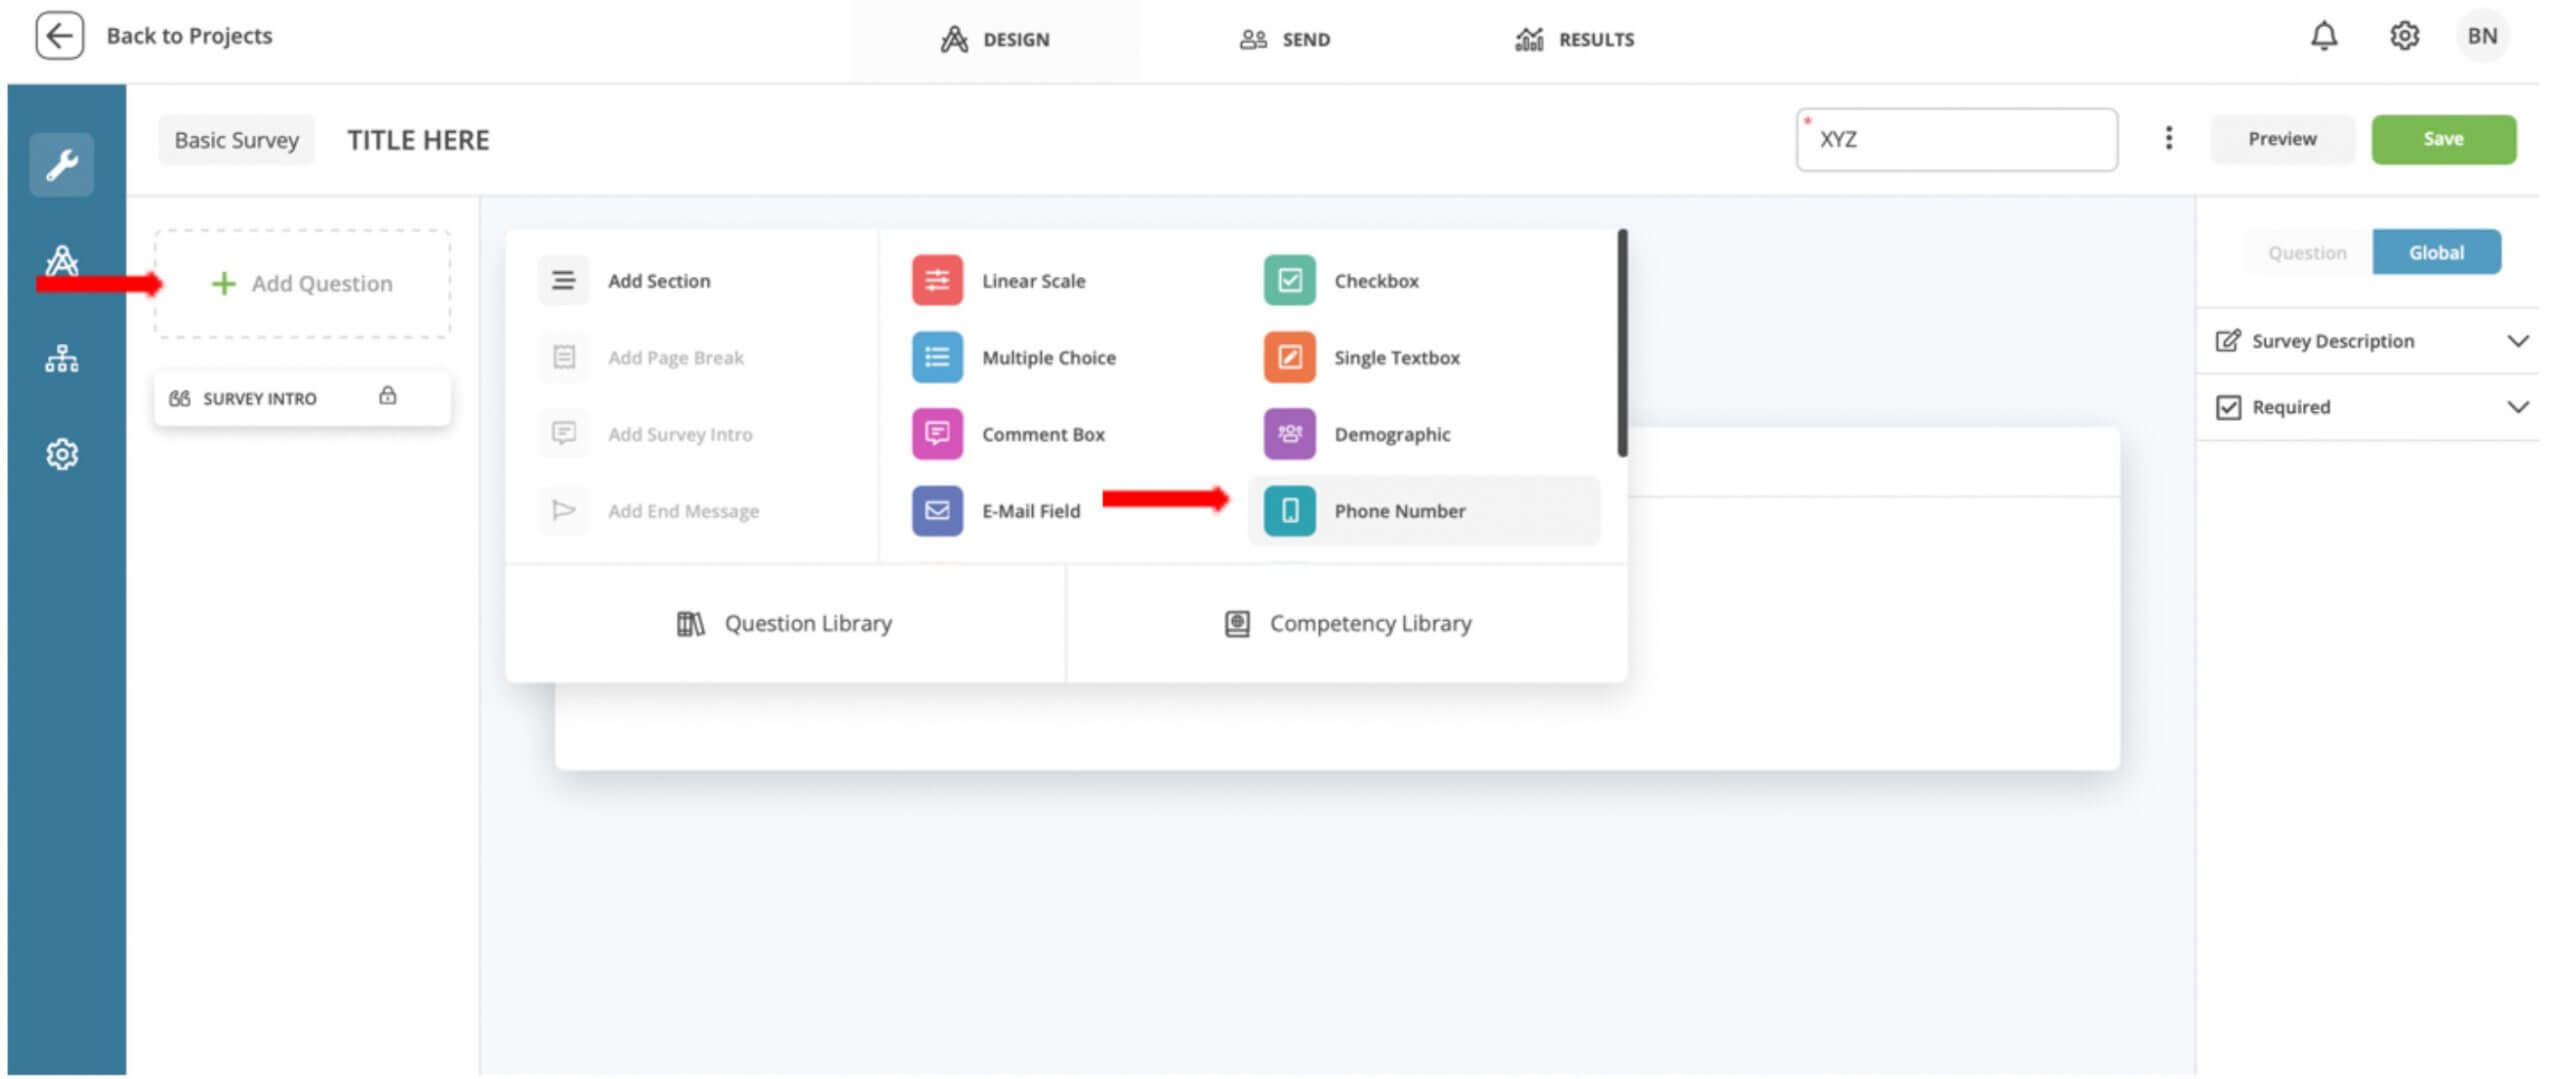Select Linear Scale label

(1033, 281)
